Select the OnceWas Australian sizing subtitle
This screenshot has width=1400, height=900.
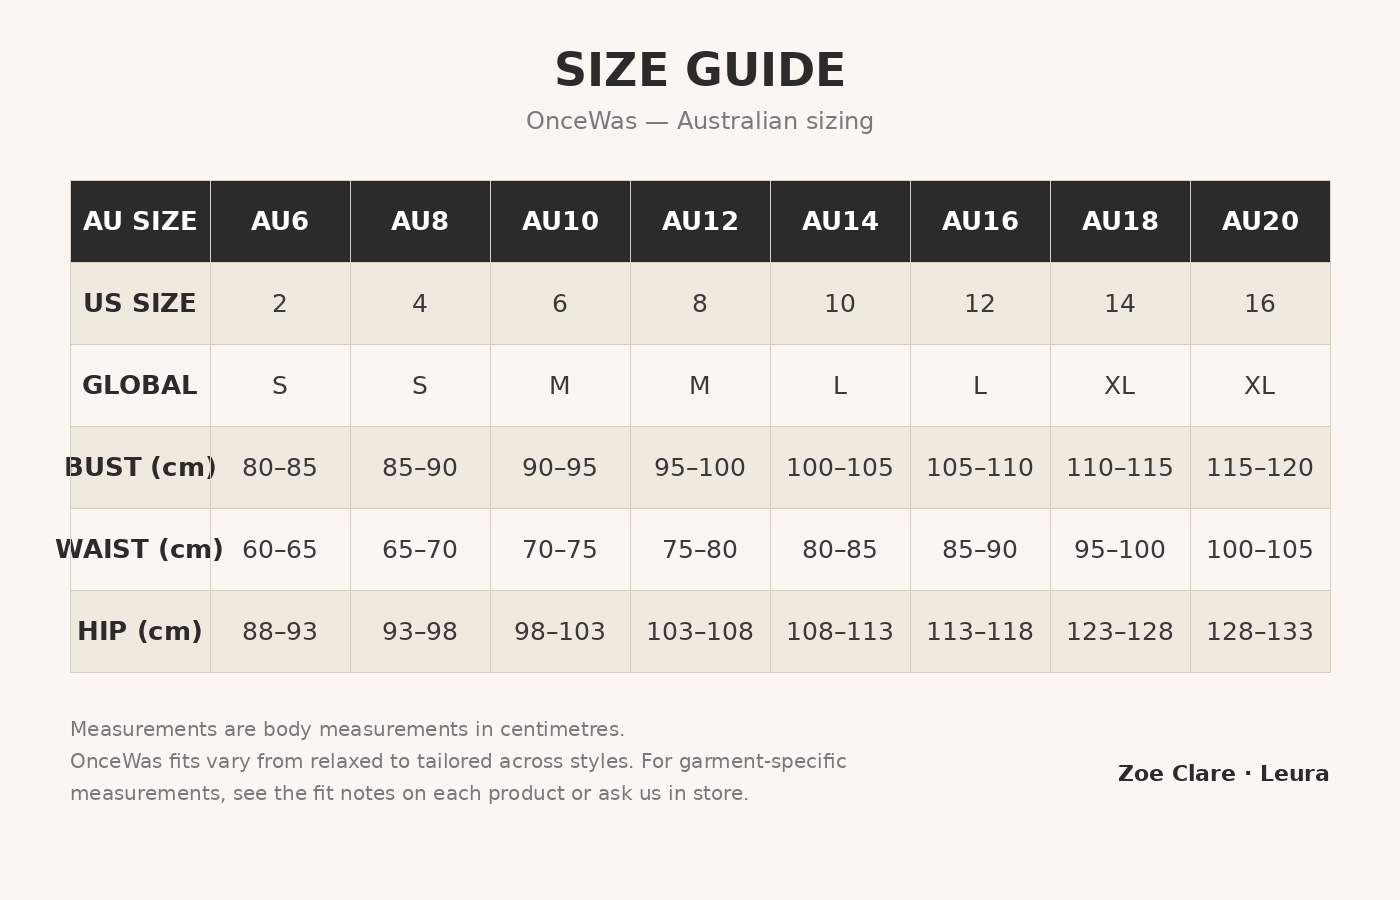coord(700,122)
